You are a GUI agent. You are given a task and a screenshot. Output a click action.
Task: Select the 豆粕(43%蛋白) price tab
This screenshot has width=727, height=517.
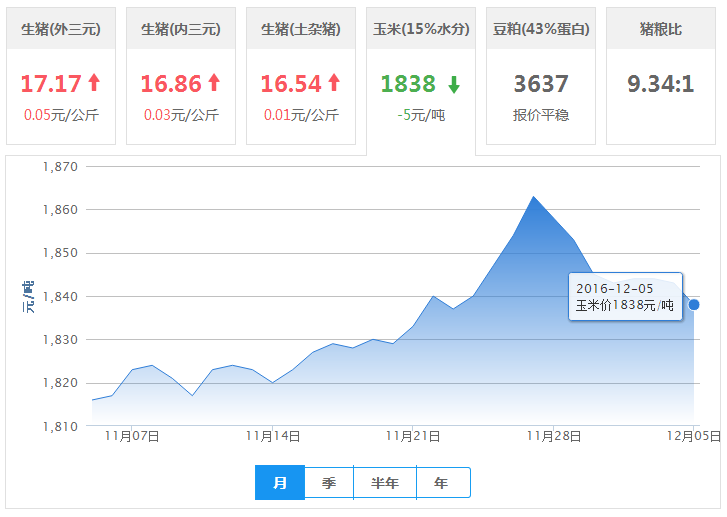pyautogui.click(x=541, y=76)
